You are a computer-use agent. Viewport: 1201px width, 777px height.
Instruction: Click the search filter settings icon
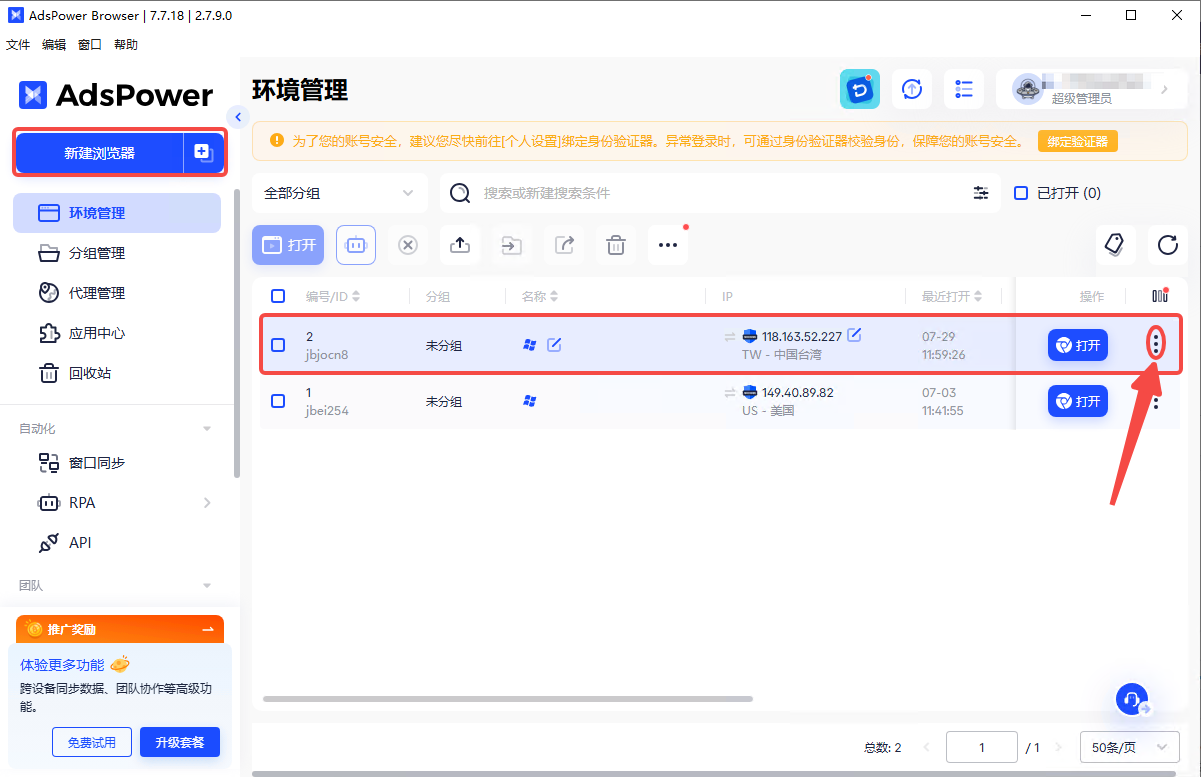[x=981, y=193]
